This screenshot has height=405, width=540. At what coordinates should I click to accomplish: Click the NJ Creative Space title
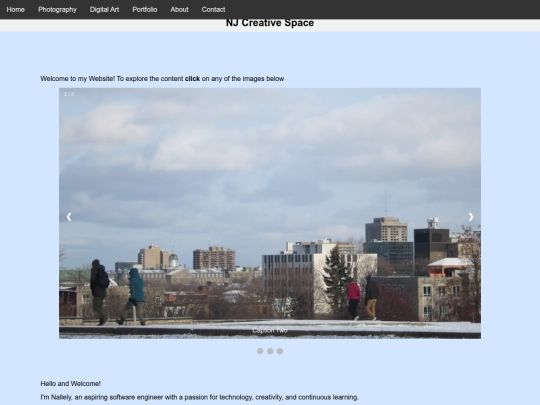click(270, 23)
